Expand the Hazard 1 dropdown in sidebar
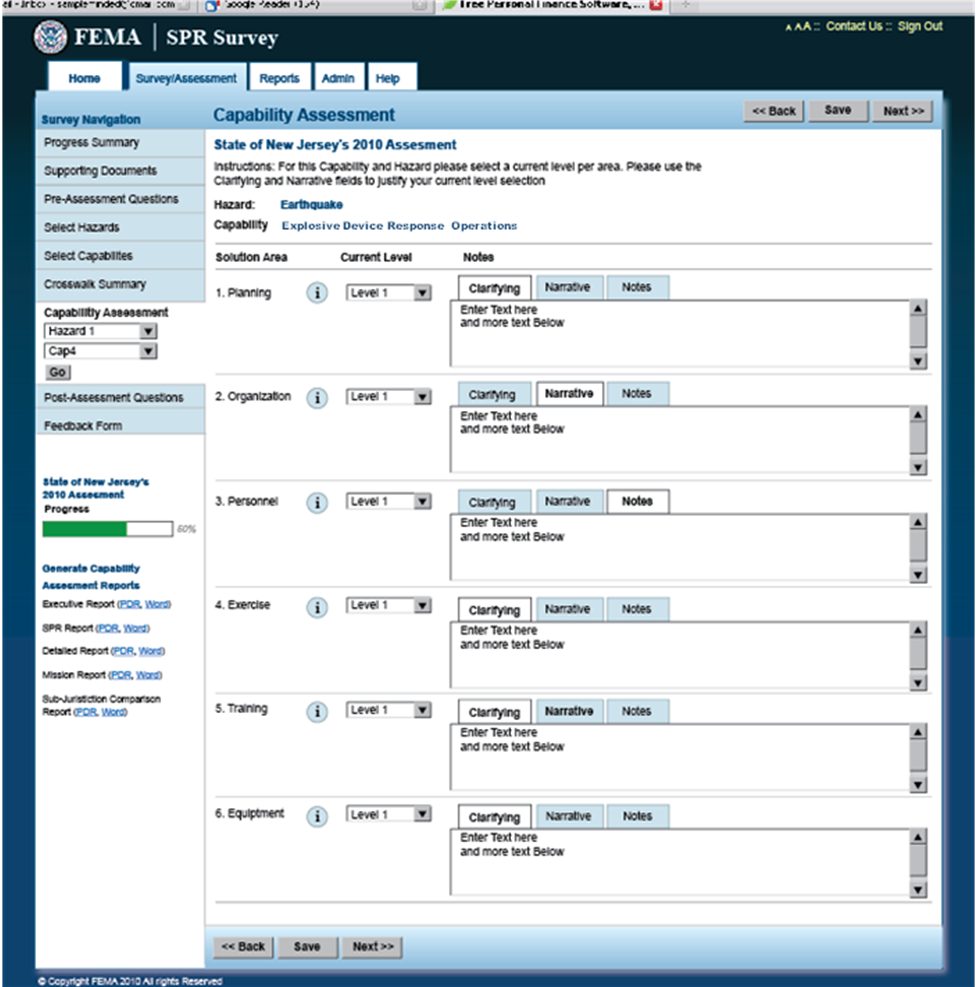The image size is (976, 987). pos(100,331)
